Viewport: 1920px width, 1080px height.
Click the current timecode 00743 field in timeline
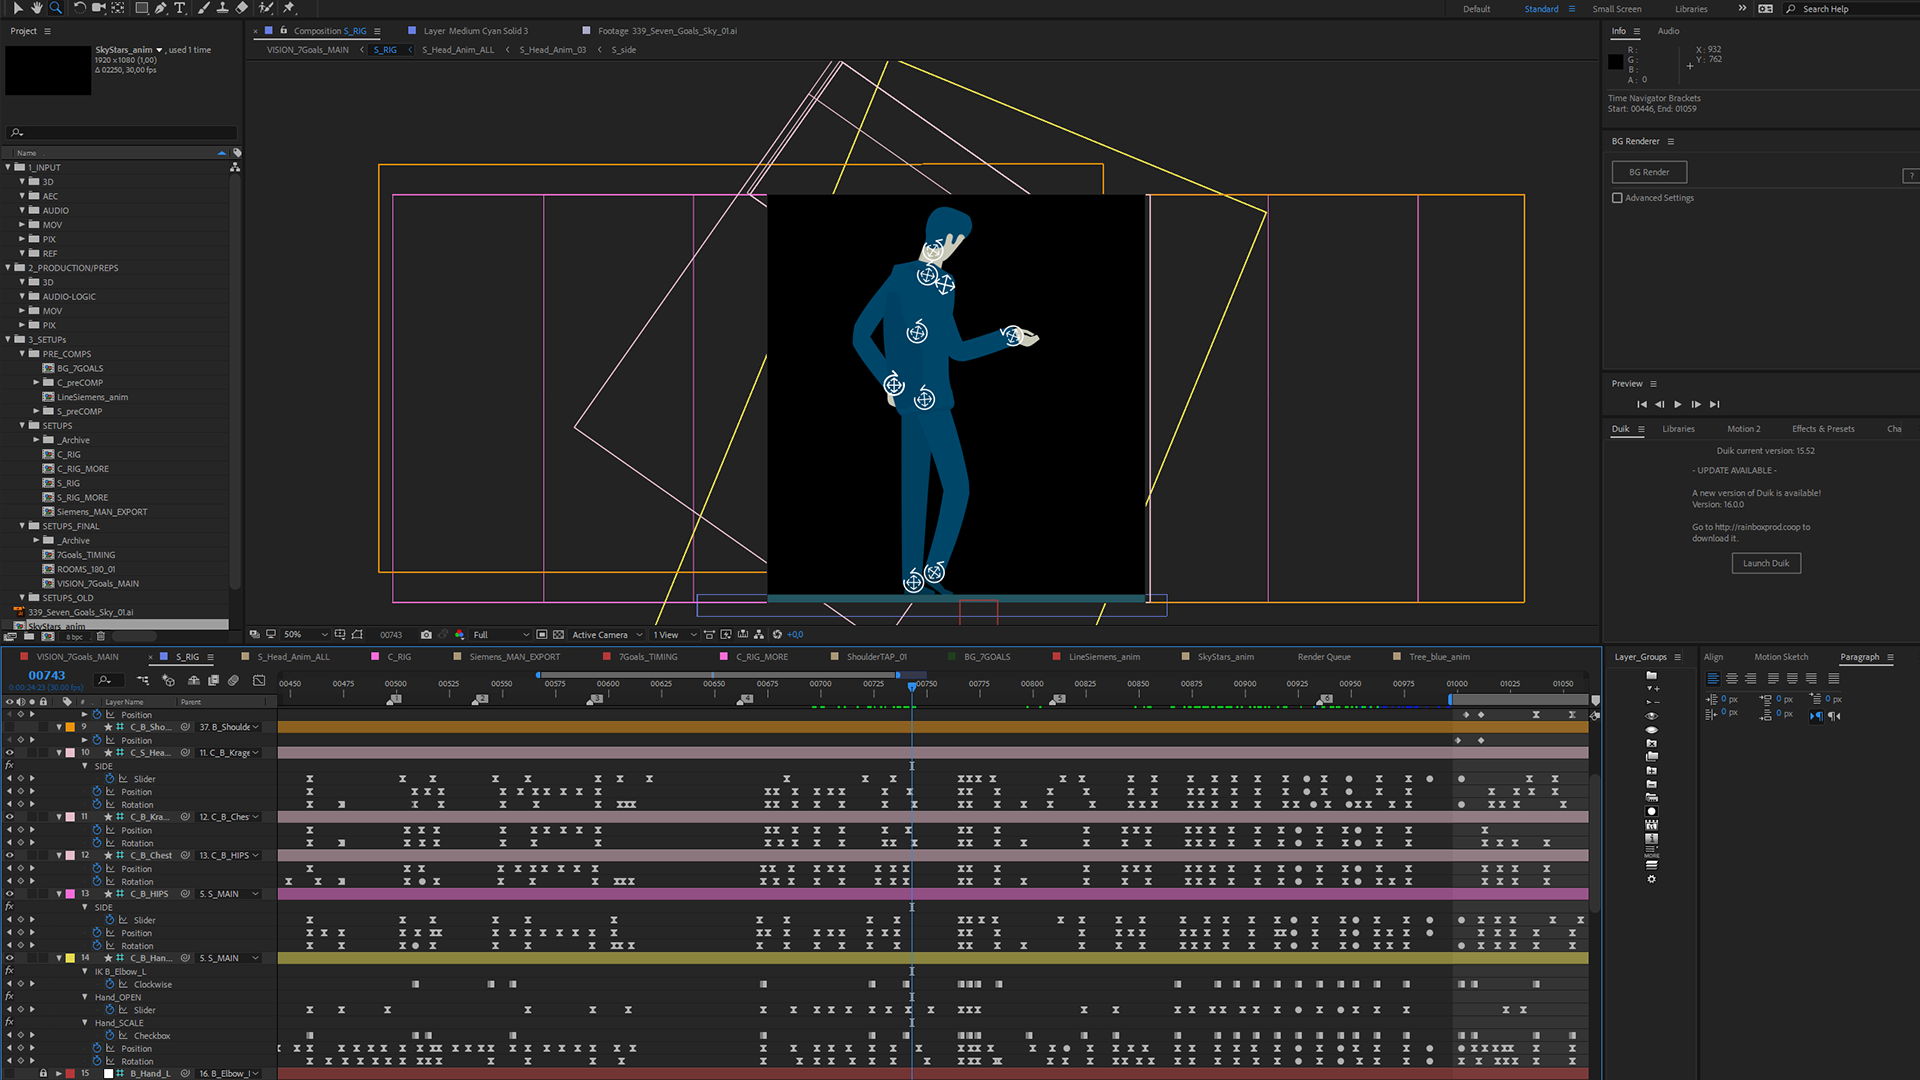(x=47, y=676)
